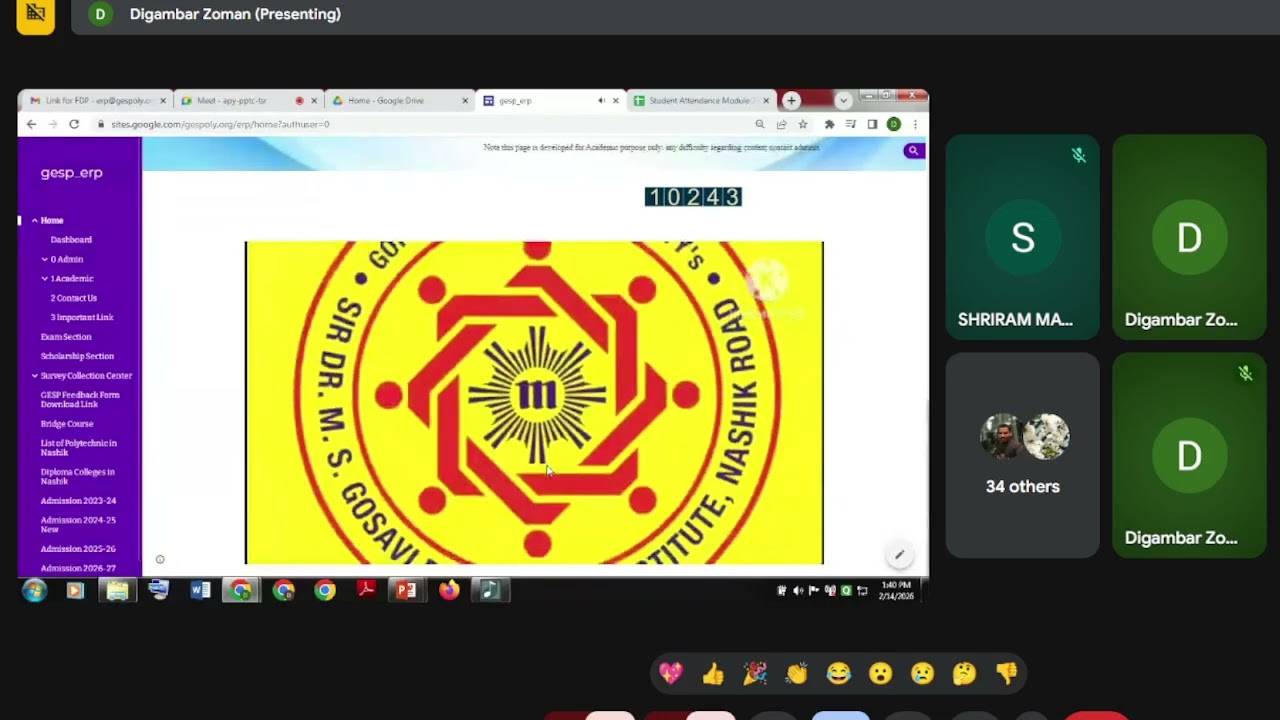Click the institute logo image

point(534,403)
